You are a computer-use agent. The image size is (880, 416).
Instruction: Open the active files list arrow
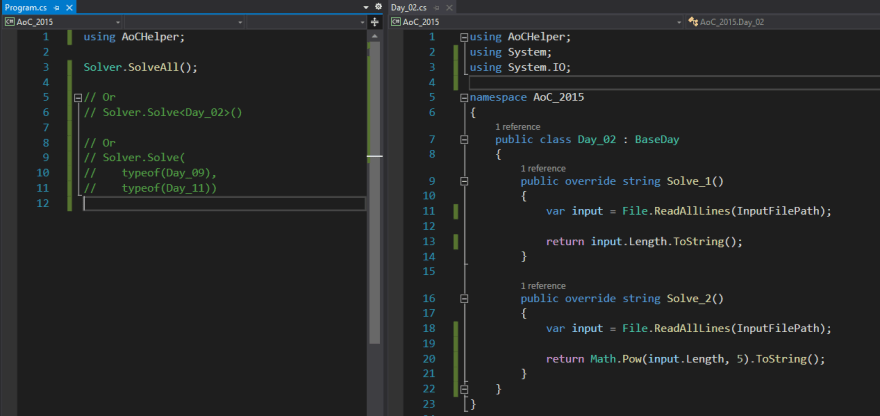click(x=366, y=7)
